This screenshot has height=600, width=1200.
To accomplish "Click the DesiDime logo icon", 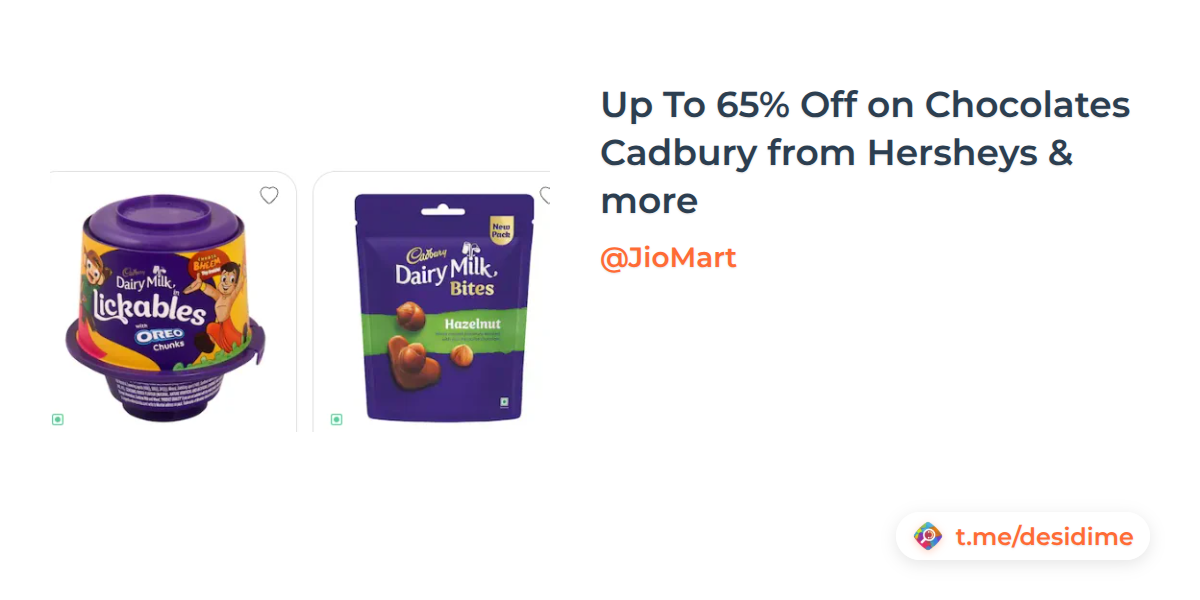I will pos(928,537).
